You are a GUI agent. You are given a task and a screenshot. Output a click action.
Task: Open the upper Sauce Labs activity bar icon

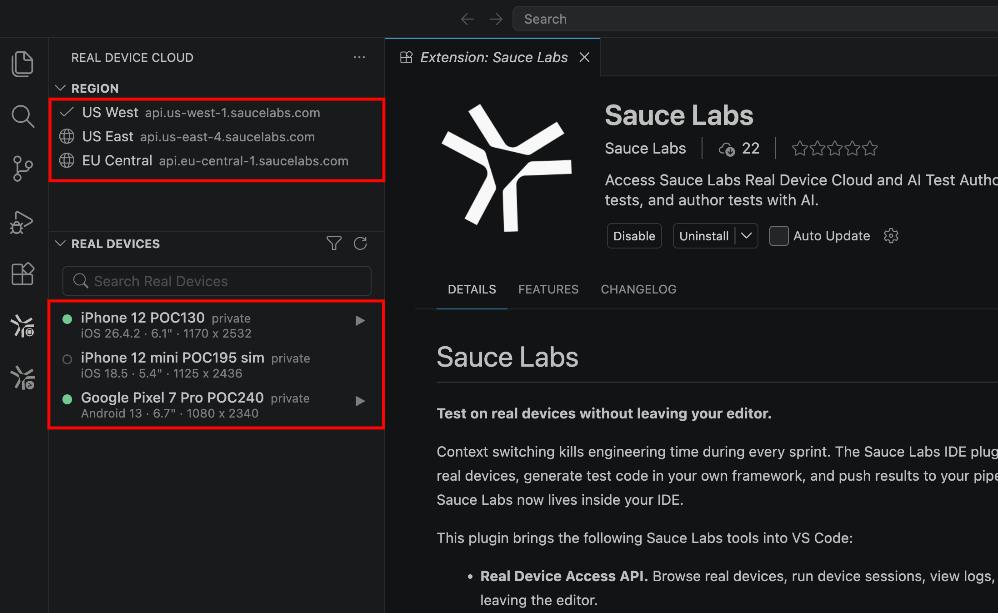point(23,326)
